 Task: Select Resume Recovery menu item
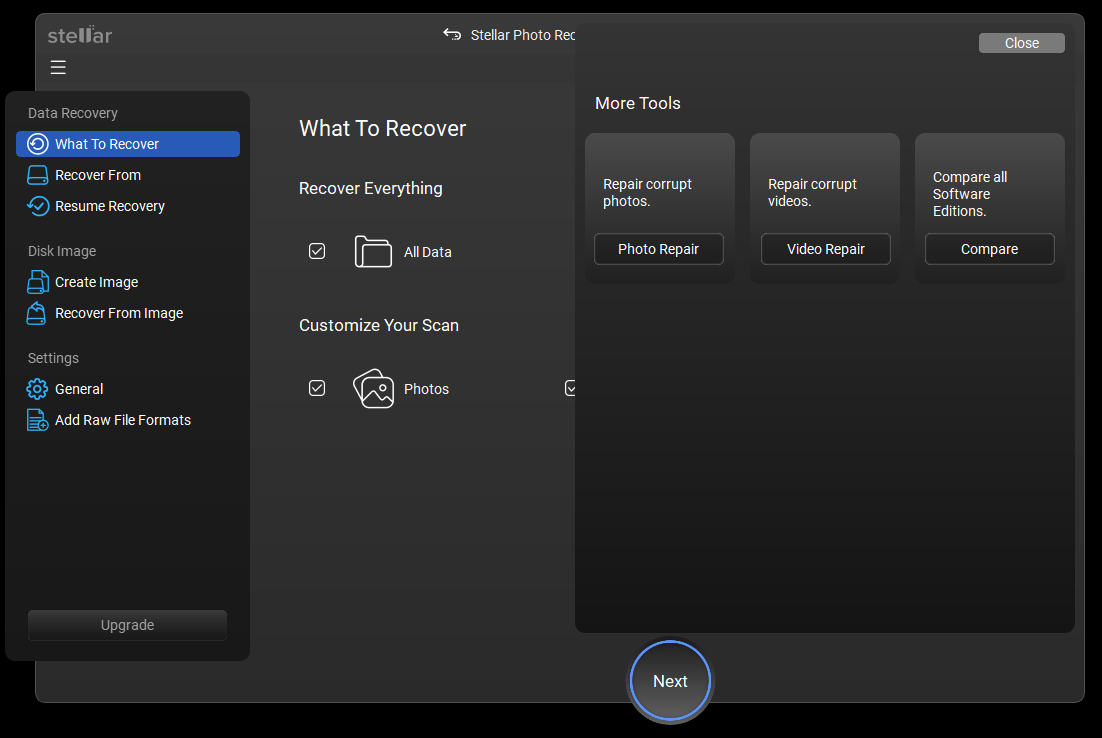[128, 206]
